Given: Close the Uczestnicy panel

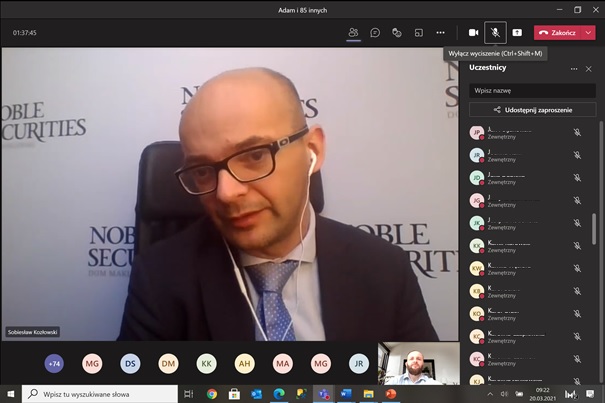Looking at the screenshot, I should point(589,69).
